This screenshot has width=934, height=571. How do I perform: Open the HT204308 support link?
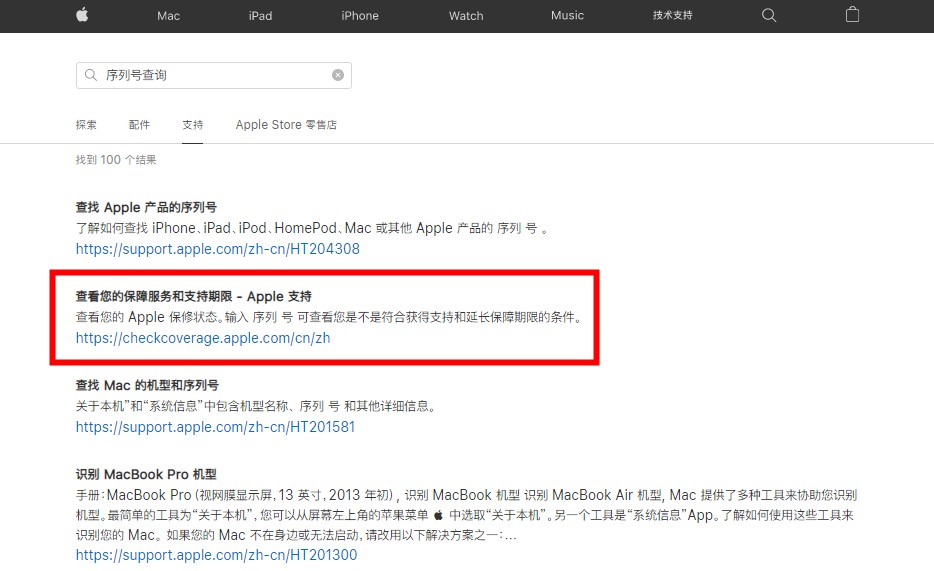click(217, 249)
